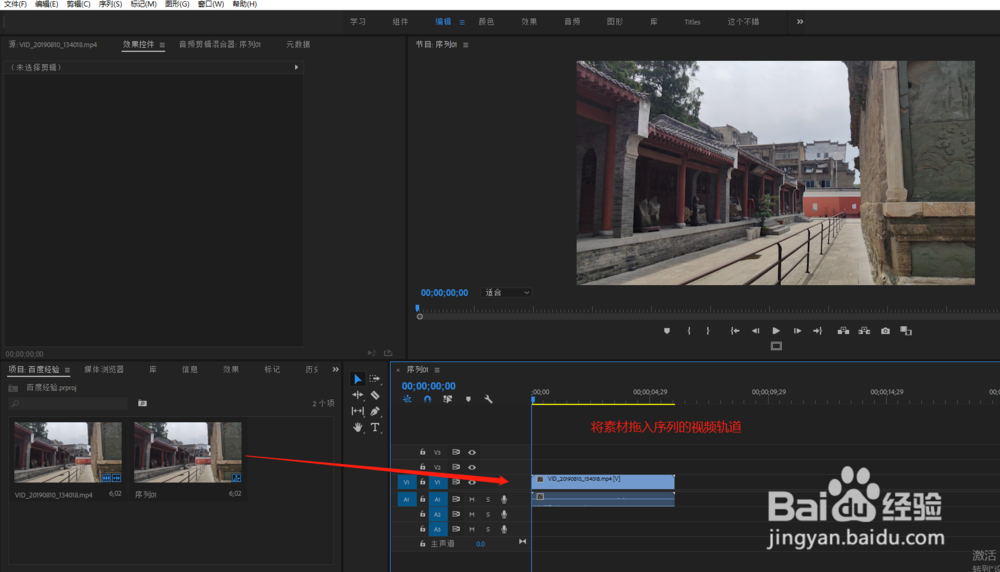
Task: Toggle V2 track visibility eye
Action: click(x=472, y=467)
